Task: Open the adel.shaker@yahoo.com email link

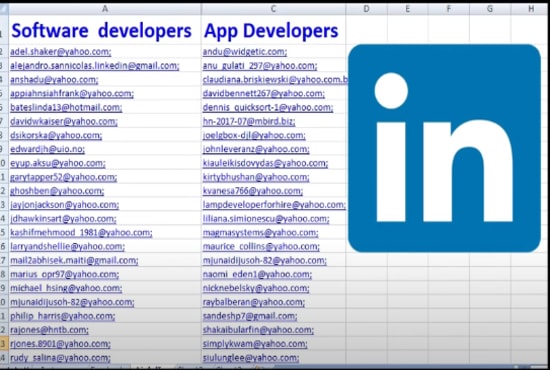Action: [60, 52]
